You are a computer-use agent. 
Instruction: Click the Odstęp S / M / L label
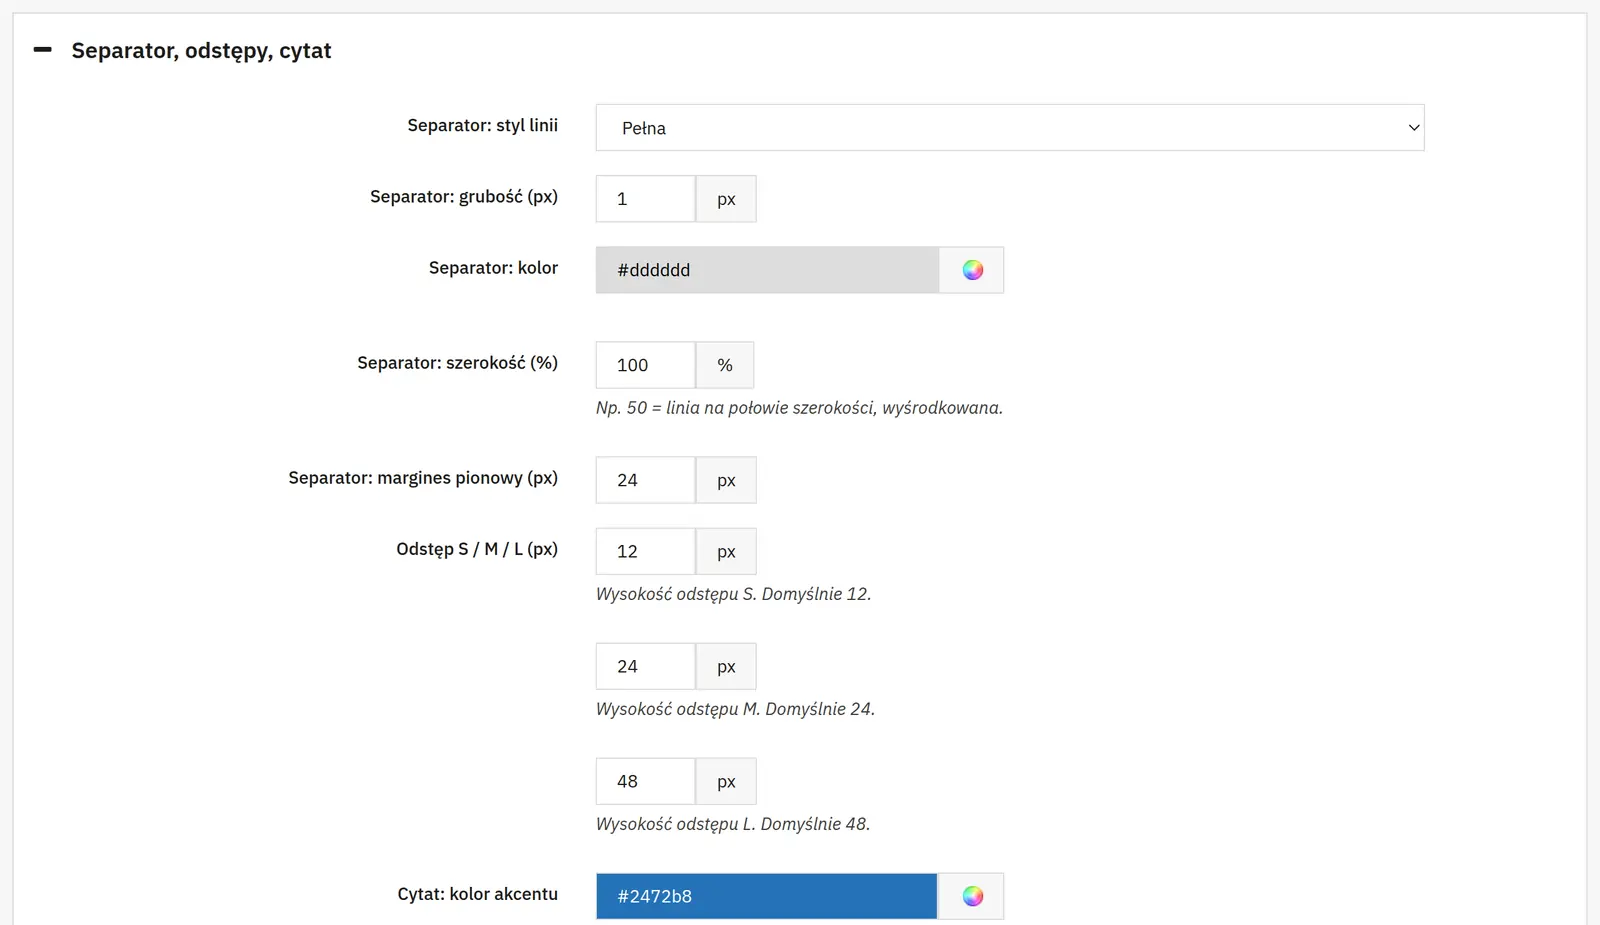point(477,549)
